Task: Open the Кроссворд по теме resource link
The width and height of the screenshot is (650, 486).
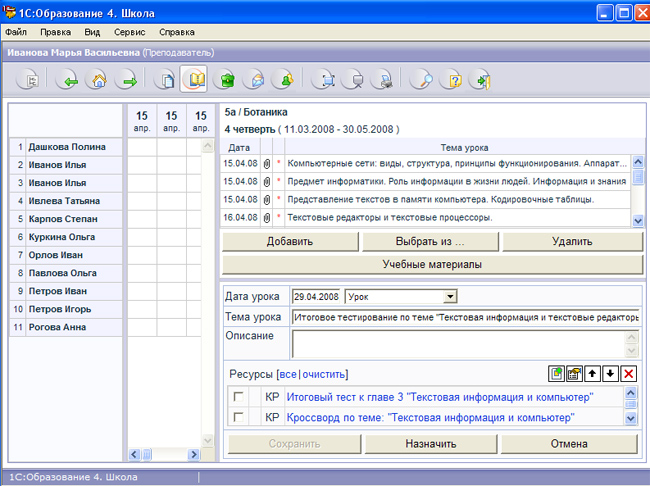Action: [x=430, y=417]
